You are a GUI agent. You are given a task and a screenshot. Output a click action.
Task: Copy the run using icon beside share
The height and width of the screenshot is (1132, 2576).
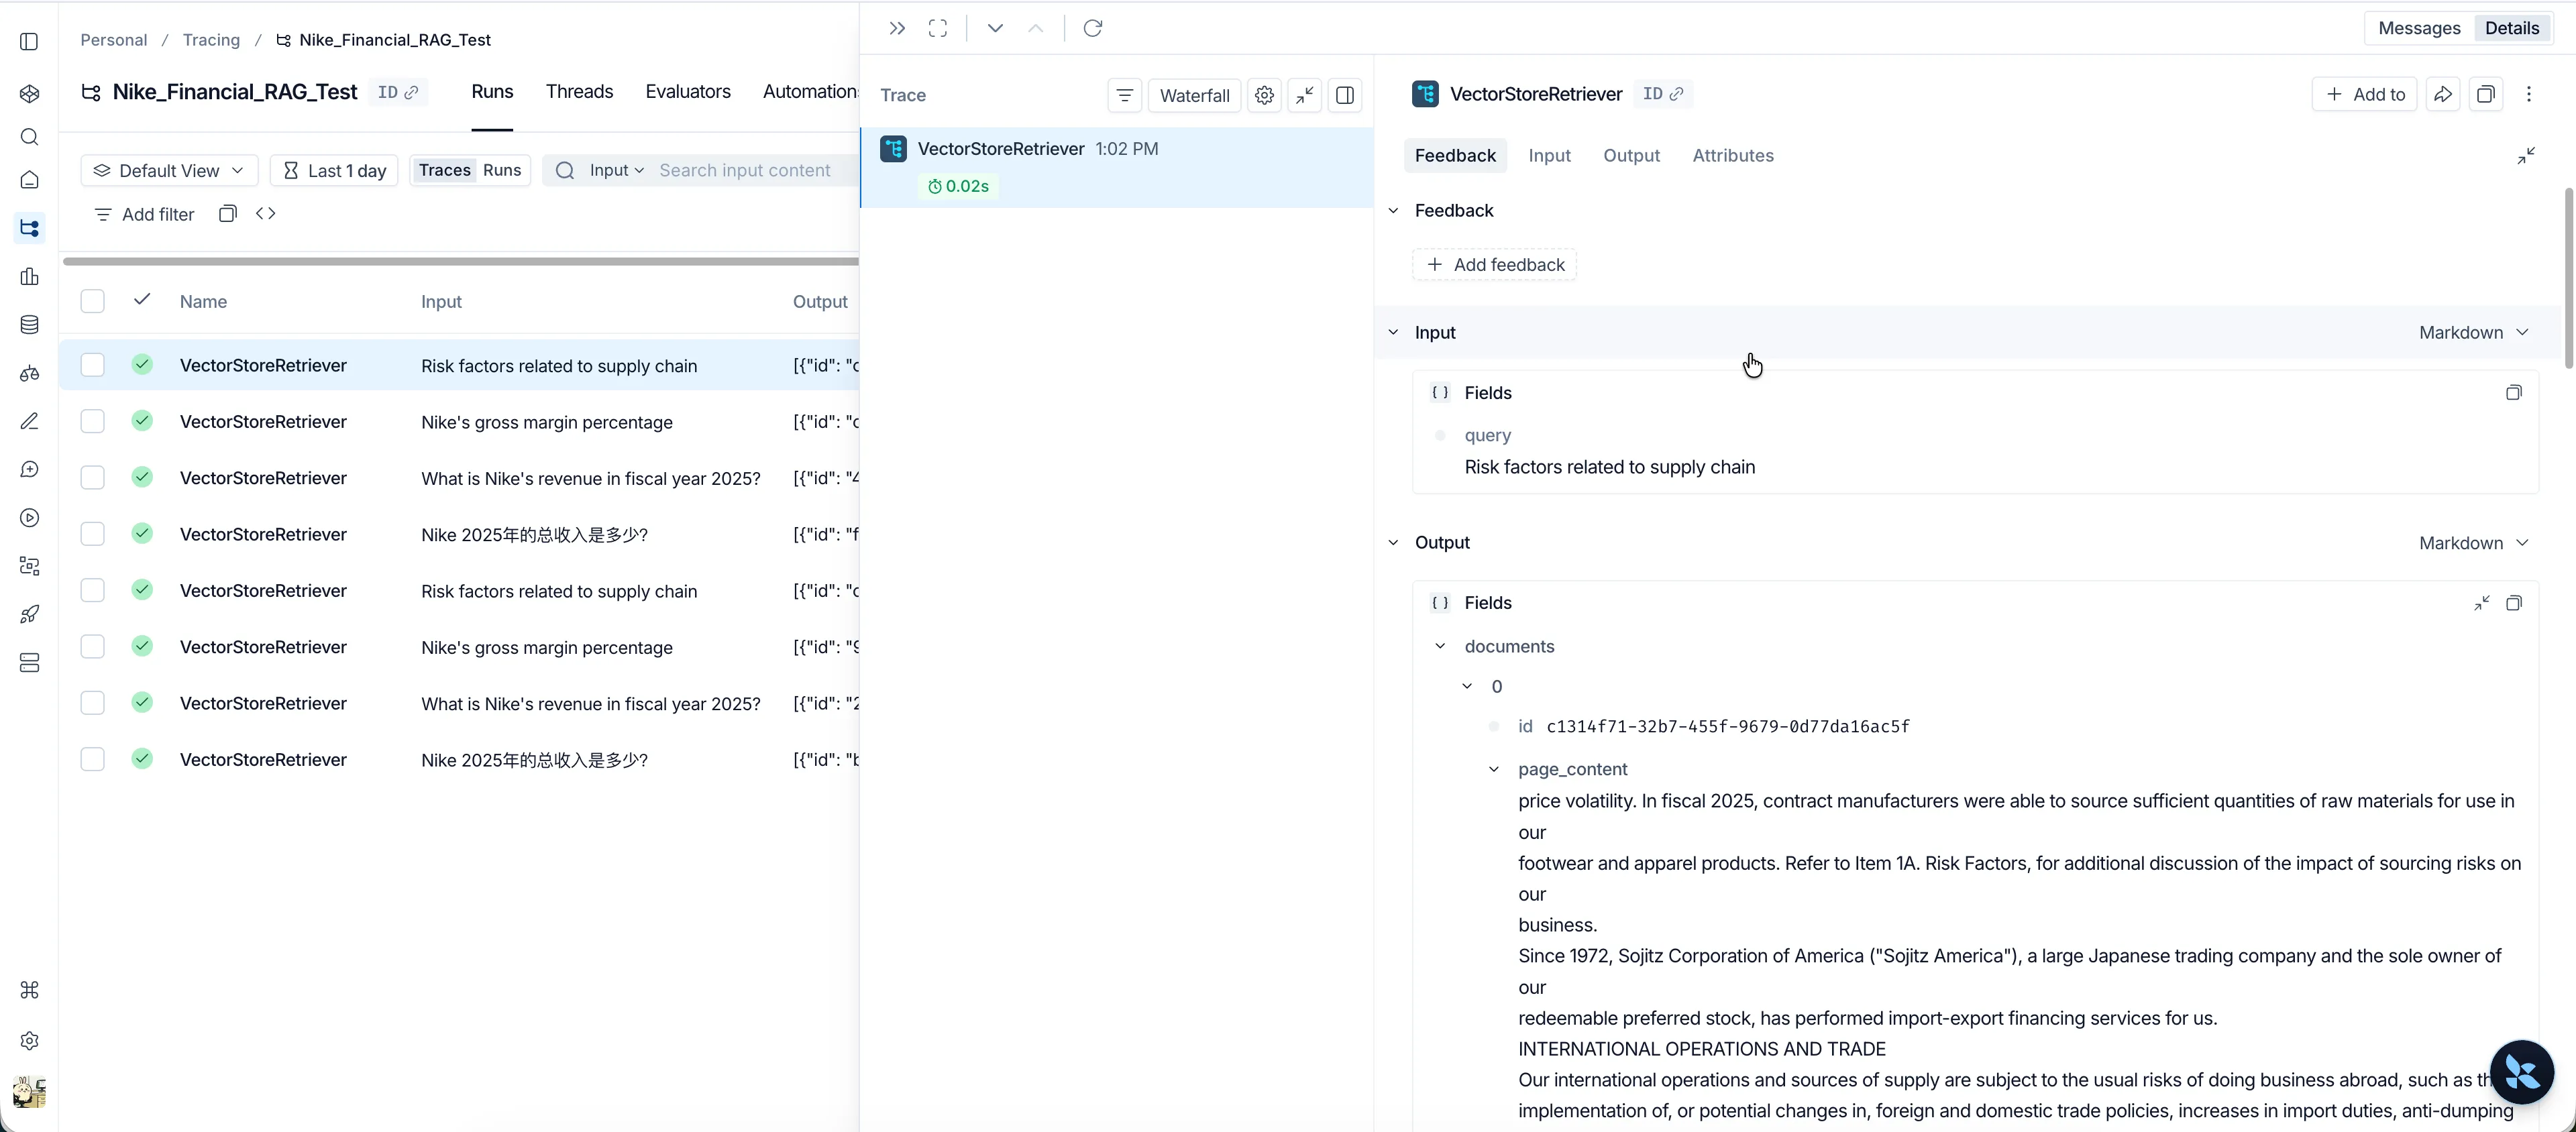[2486, 94]
